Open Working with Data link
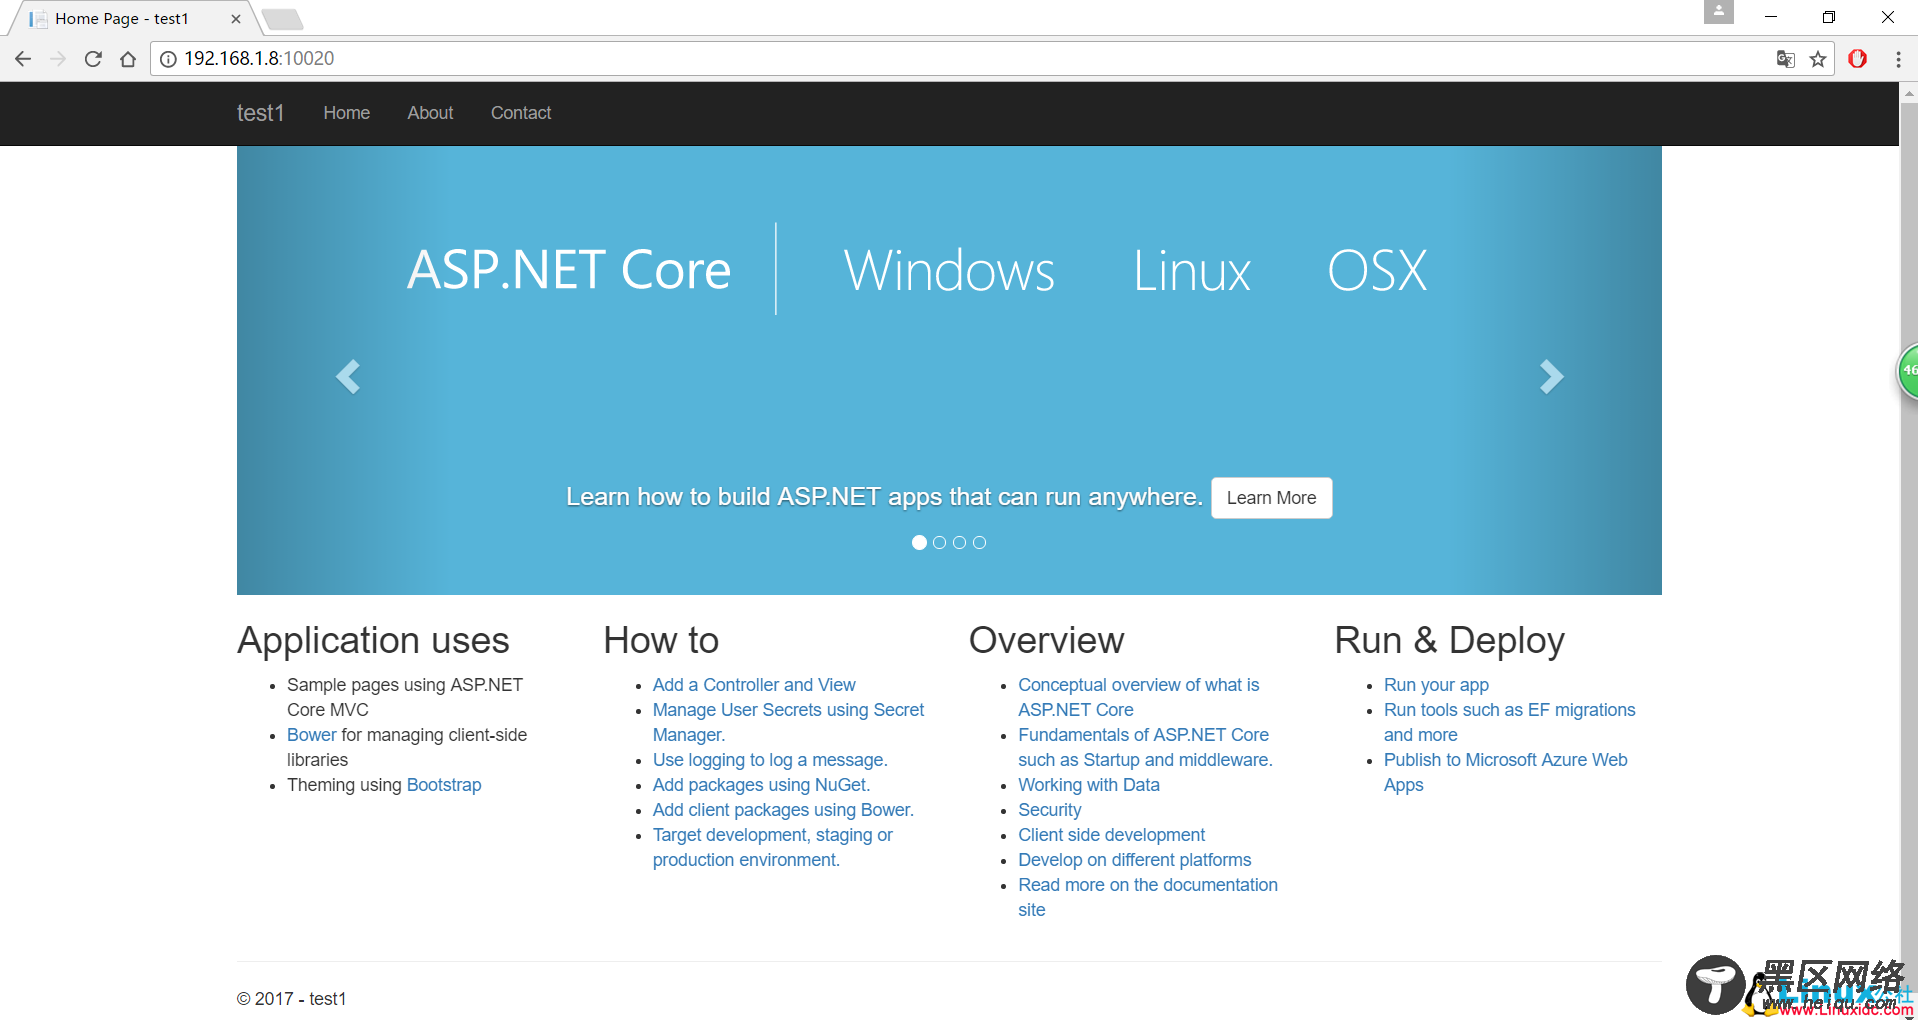Screen dimensions: 1918x1020 pyautogui.click(x=1089, y=785)
